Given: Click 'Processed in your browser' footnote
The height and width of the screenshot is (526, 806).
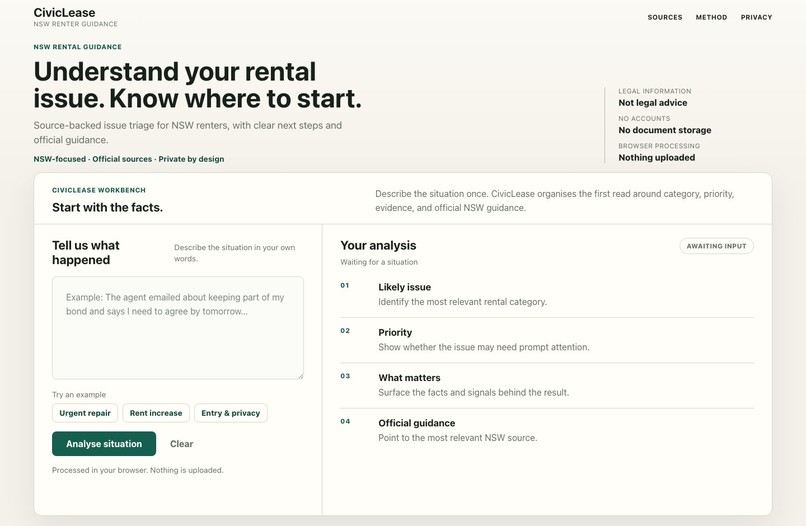Looking at the screenshot, I should (138, 470).
